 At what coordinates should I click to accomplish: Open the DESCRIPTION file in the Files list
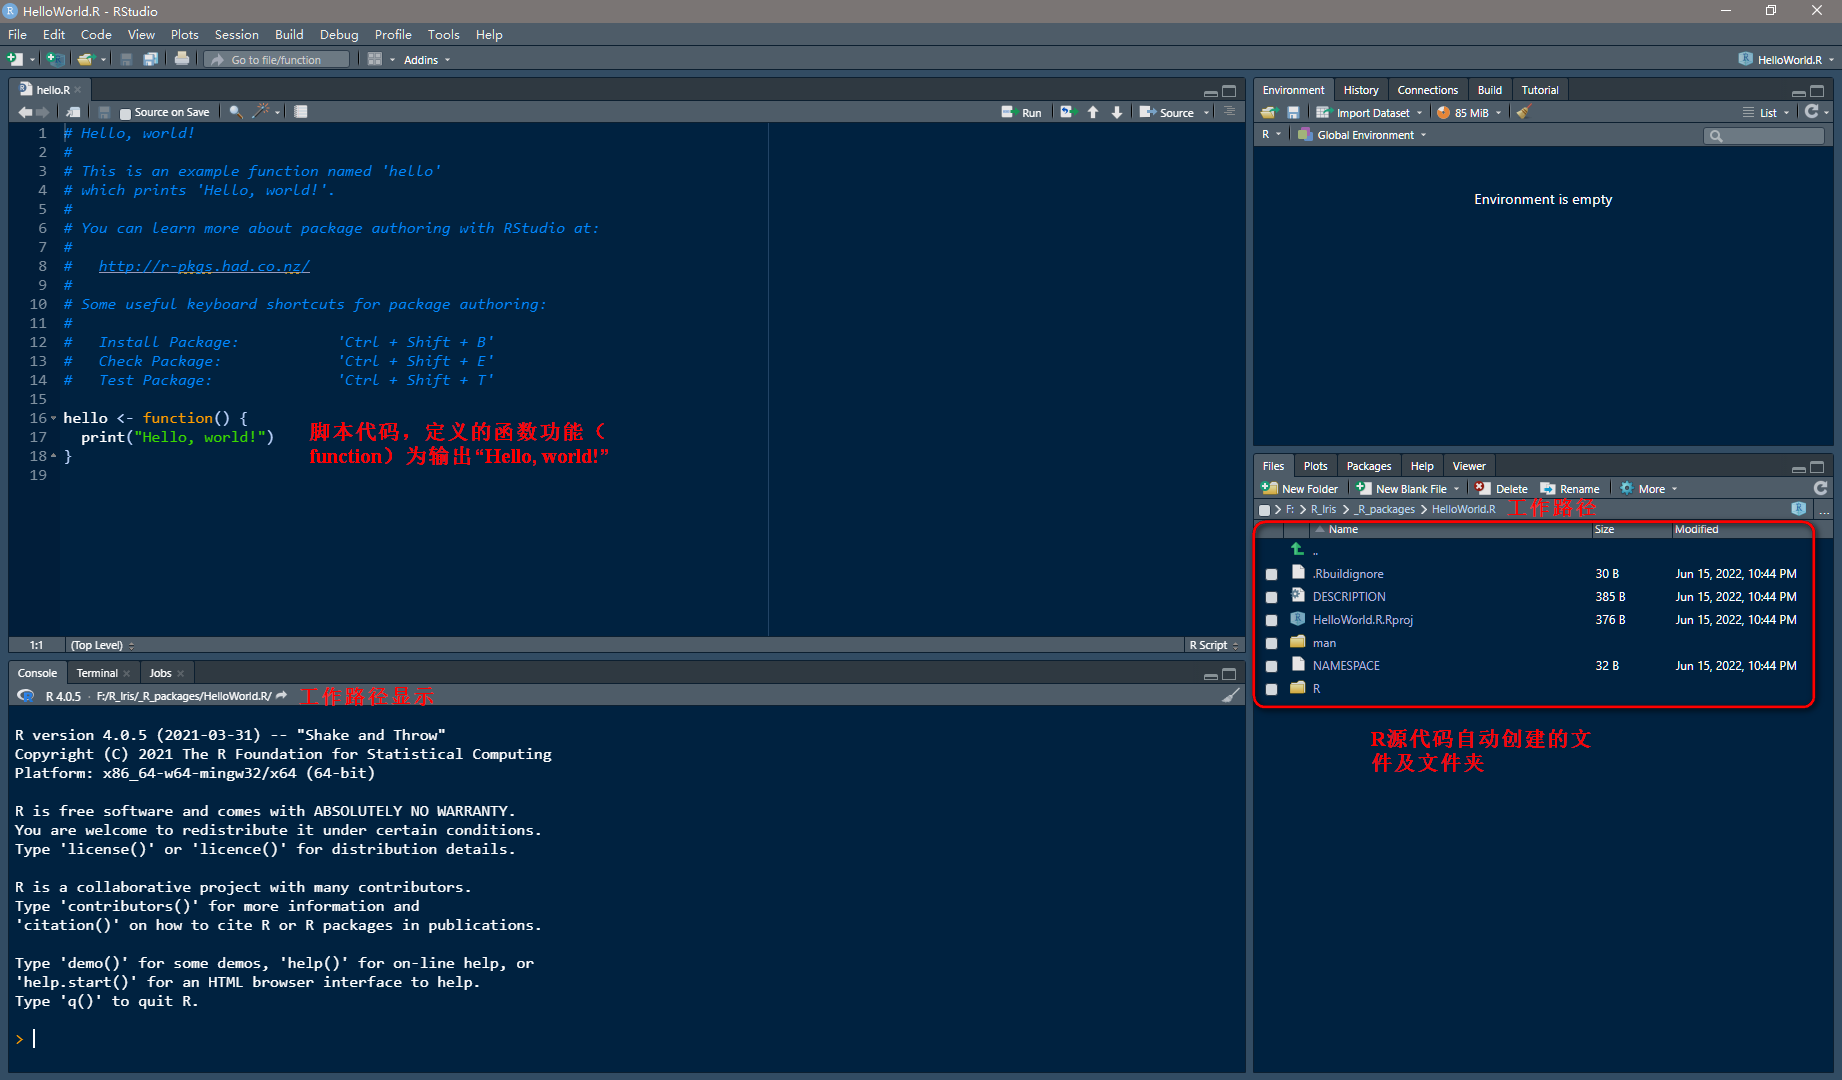click(x=1349, y=597)
